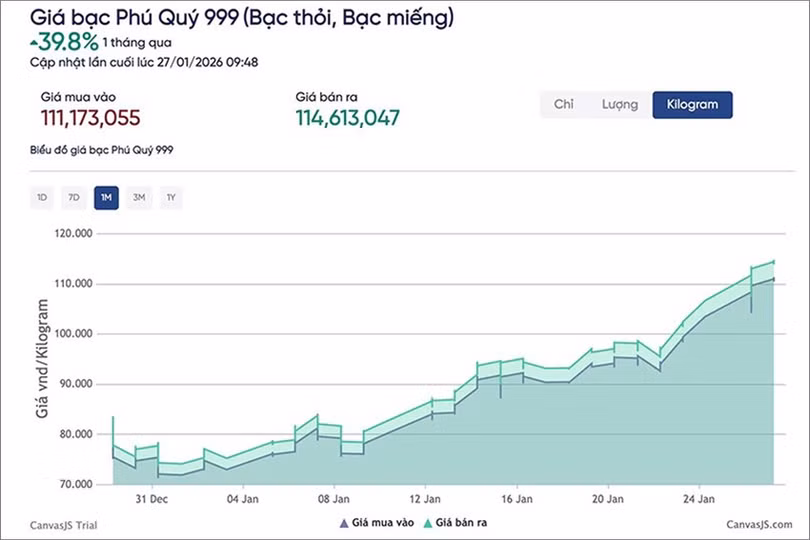The height and width of the screenshot is (540, 810).
Task: Select the Chỉ unit option
Action: [x=564, y=105]
